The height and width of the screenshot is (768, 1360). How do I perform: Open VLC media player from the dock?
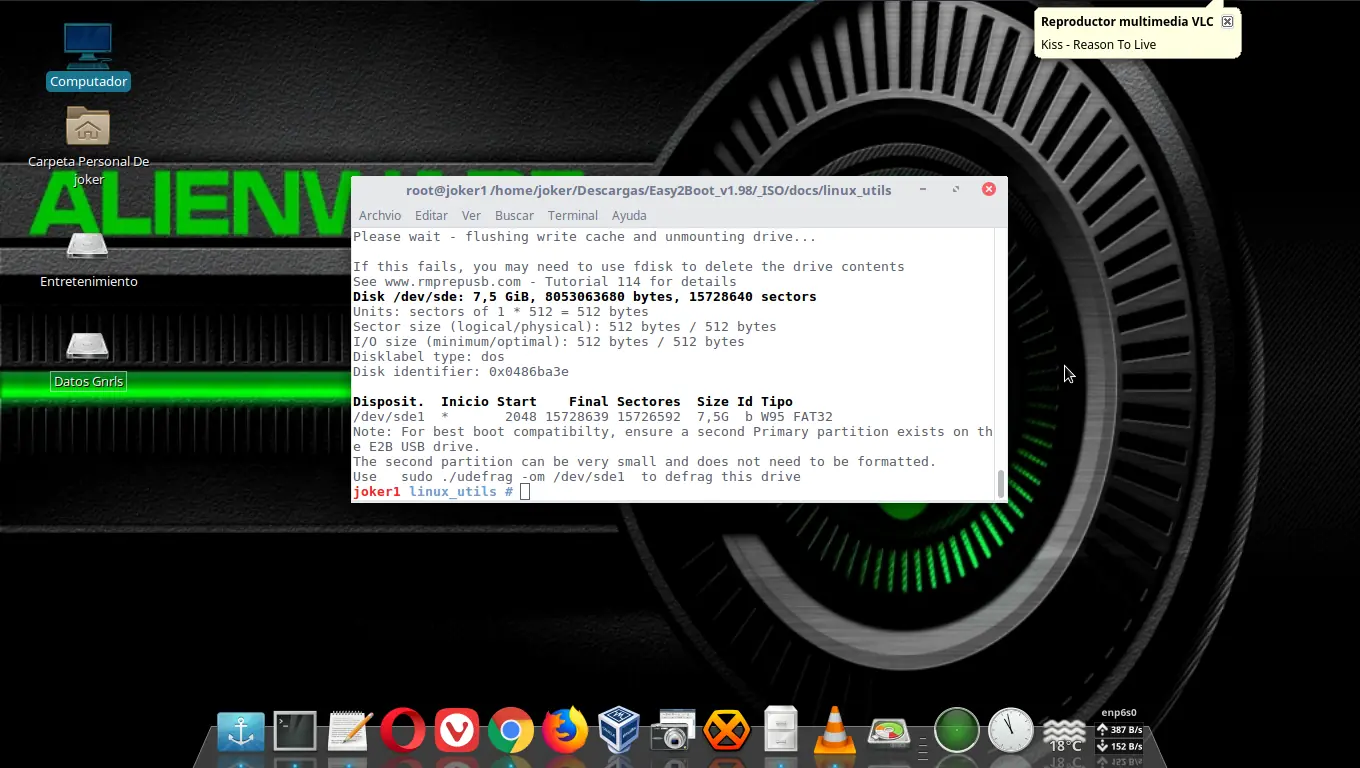click(835, 730)
